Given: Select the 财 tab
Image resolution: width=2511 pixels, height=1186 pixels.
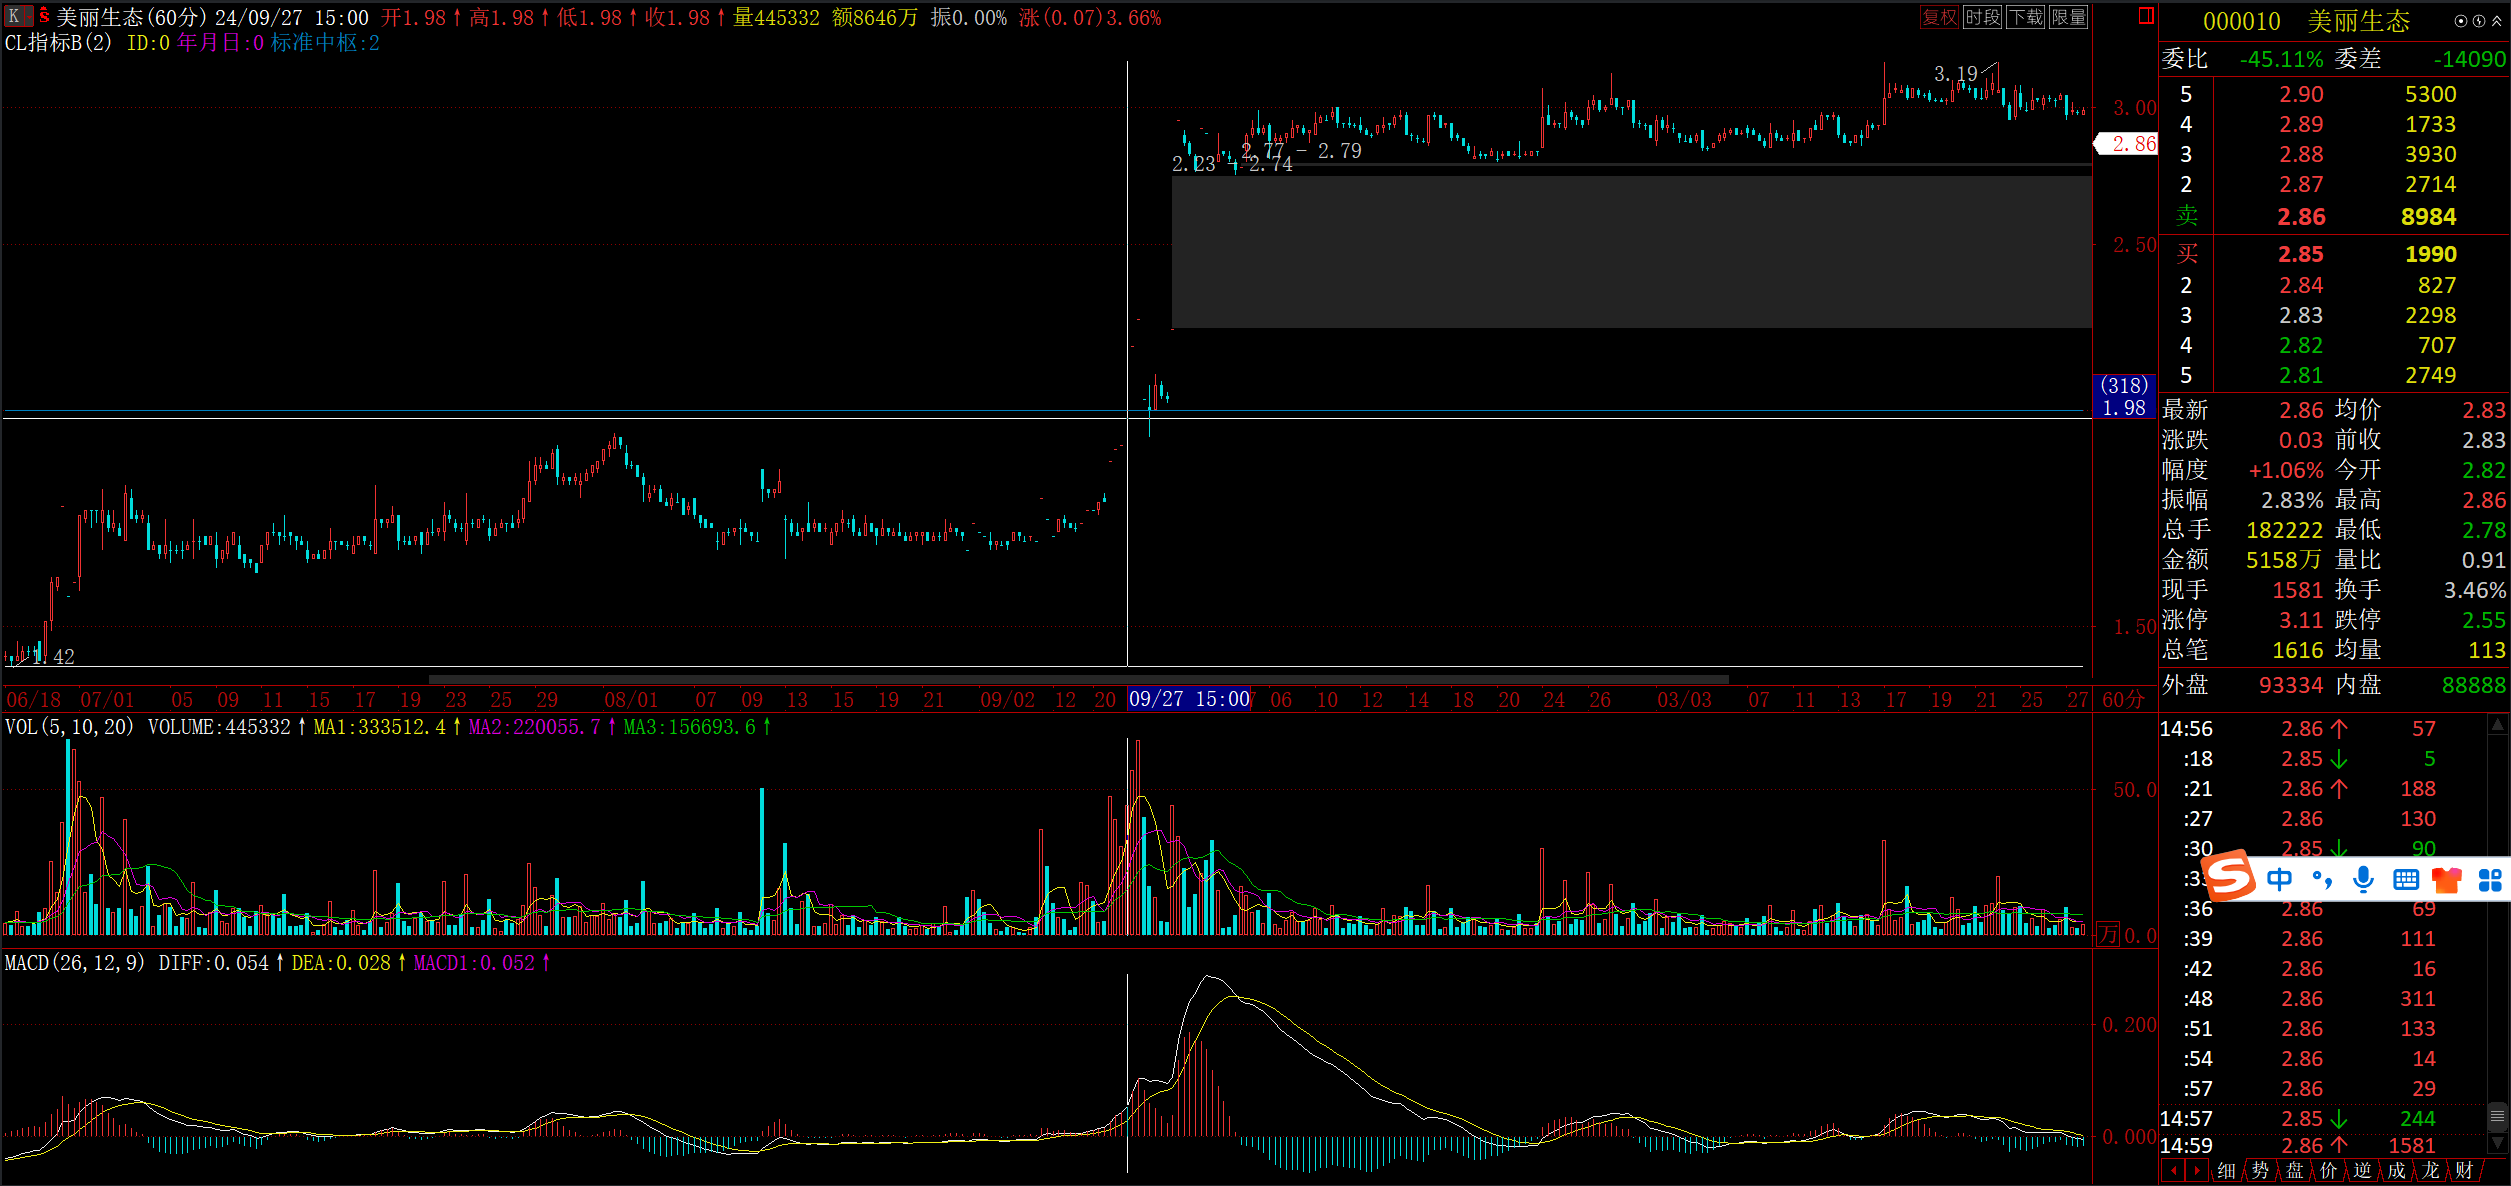Looking at the screenshot, I should [2464, 1170].
